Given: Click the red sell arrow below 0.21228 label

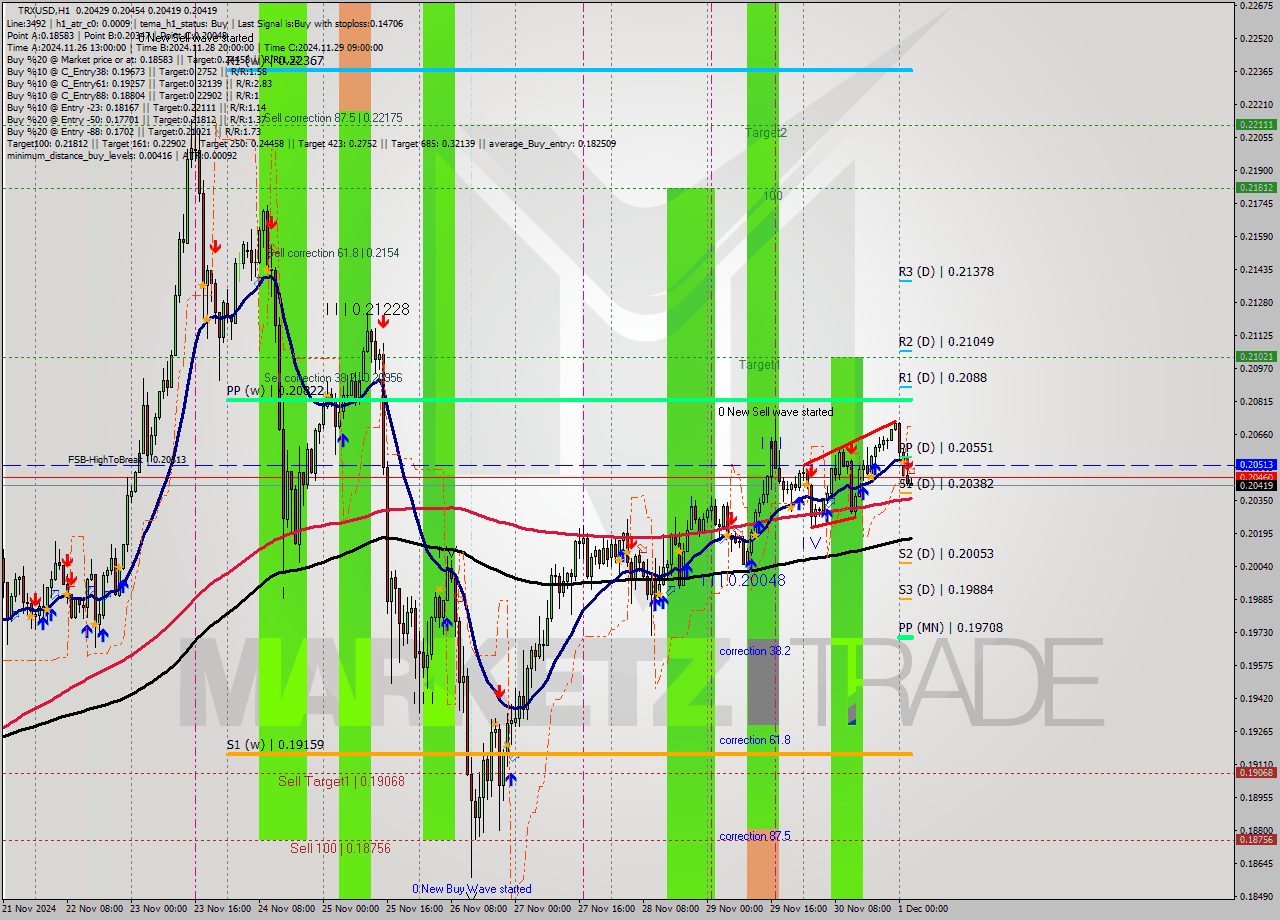Looking at the screenshot, I should click(383, 322).
